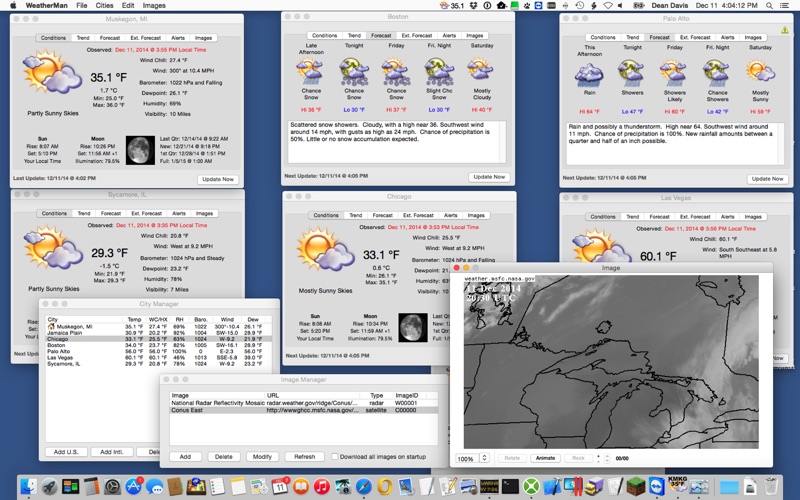Open the Trash in the Dock
800x500 pixels.
(773, 486)
